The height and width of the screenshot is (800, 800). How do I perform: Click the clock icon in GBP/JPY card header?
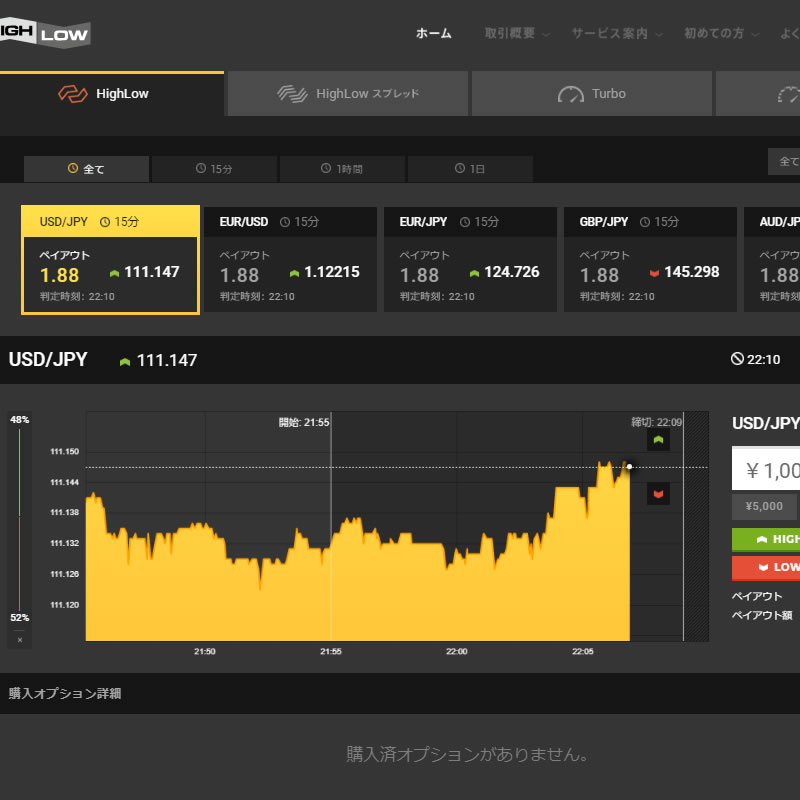645,222
